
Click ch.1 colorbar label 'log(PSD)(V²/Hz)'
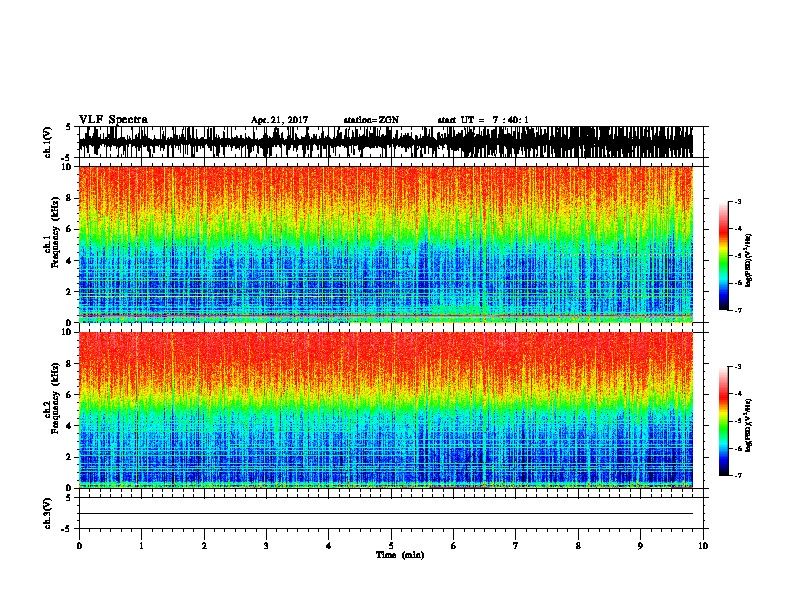coord(748,261)
